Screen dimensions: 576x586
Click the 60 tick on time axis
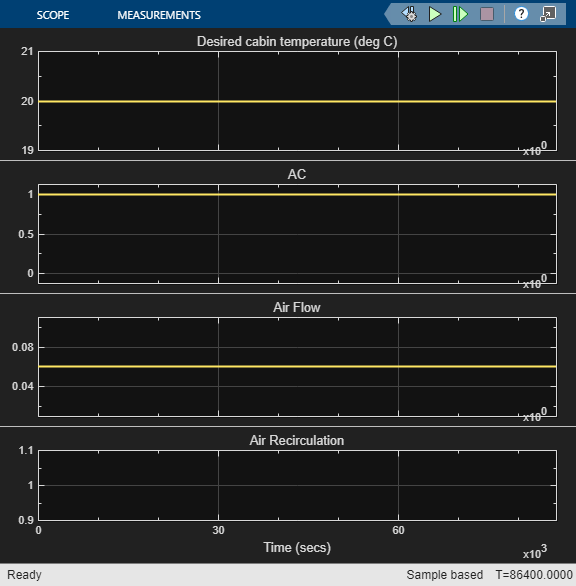[x=398, y=530]
